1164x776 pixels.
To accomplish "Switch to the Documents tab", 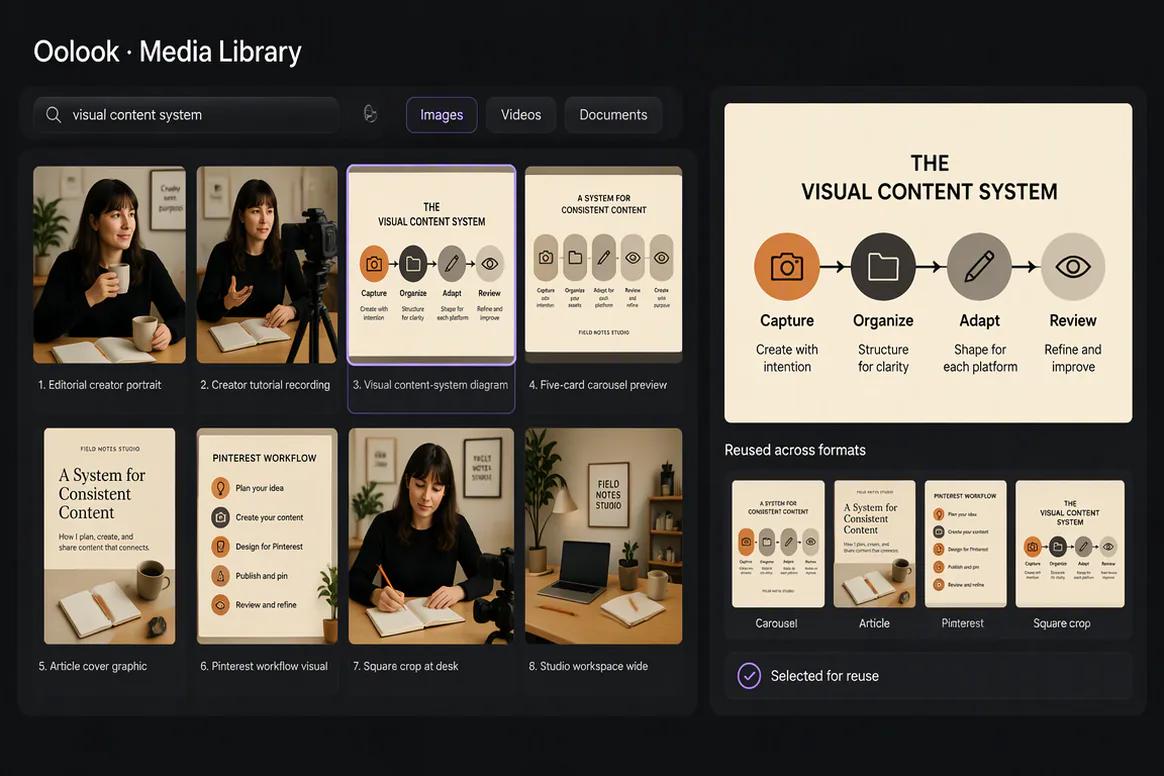I will 613,115.
